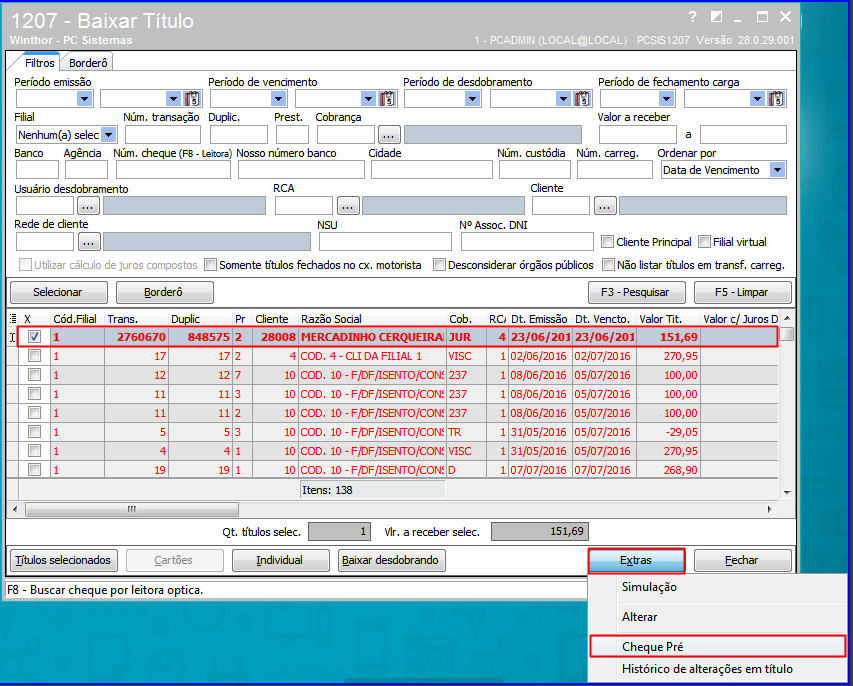The image size is (853, 686).
Task: Open Cliente lookup ellipsis button
Action: pyautogui.click(x=605, y=206)
